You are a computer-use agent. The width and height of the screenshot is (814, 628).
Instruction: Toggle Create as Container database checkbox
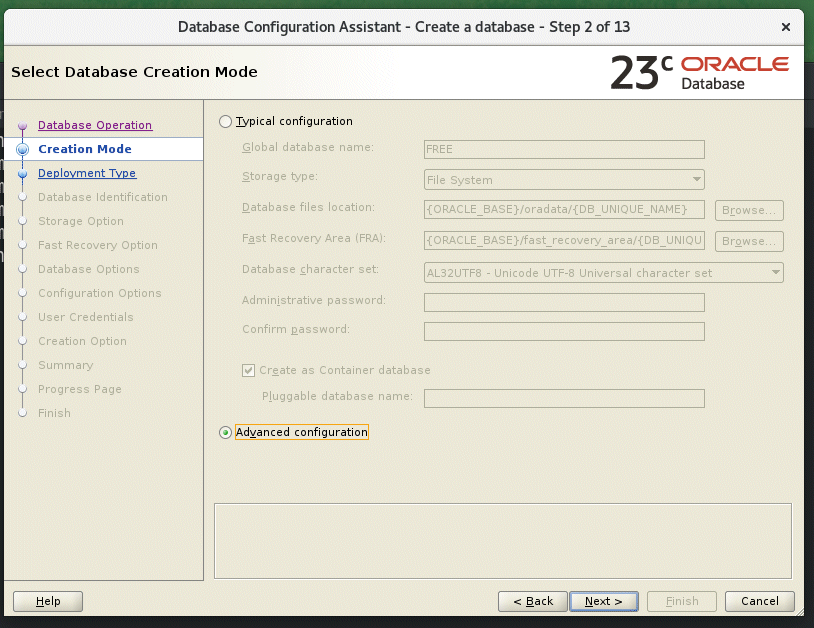click(249, 370)
